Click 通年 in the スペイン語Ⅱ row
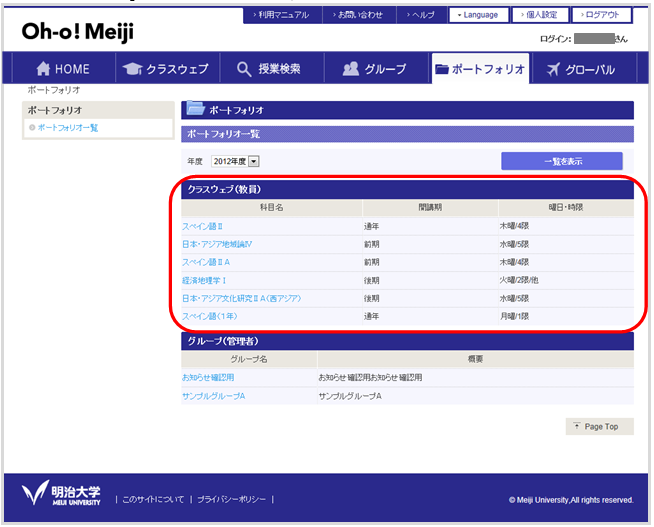The image size is (654, 527). (x=372, y=226)
